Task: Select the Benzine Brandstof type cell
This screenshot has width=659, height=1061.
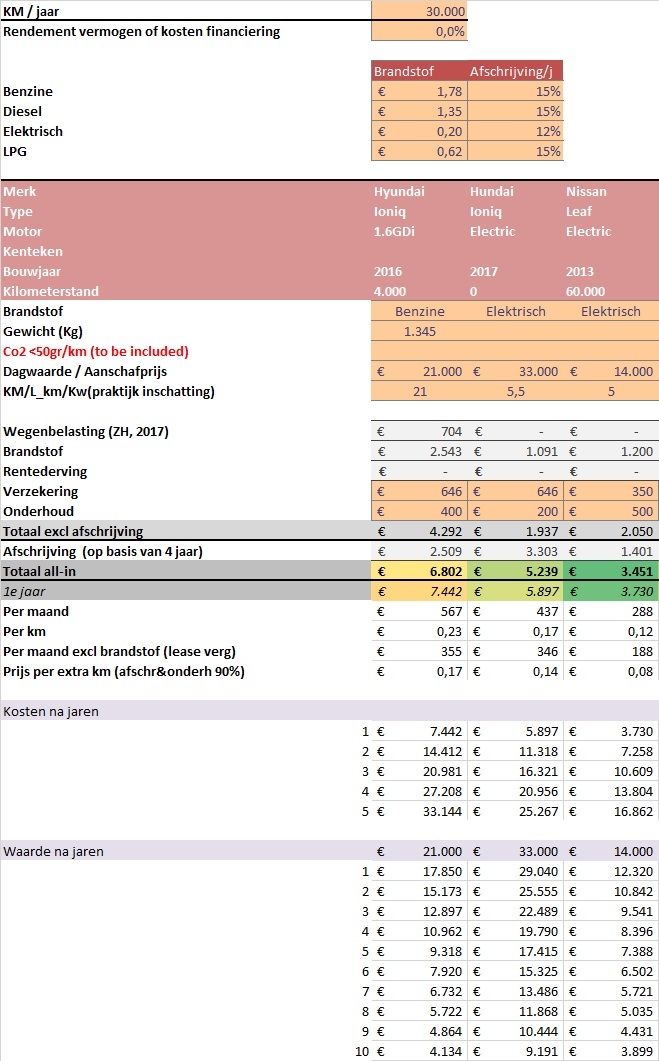Action: [x=419, y=311]
